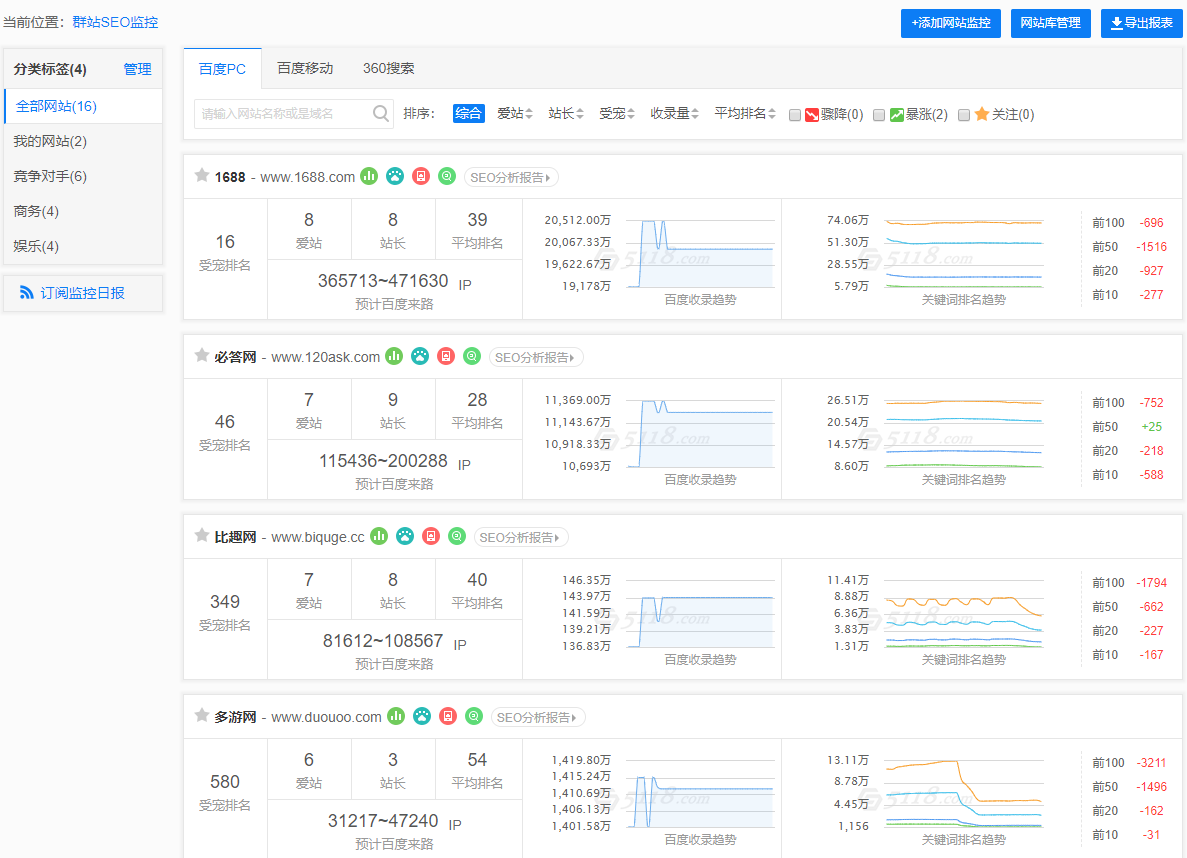Open red mobile icon for 120ask.com
The image size is (1187, 858).
(446, 355)
